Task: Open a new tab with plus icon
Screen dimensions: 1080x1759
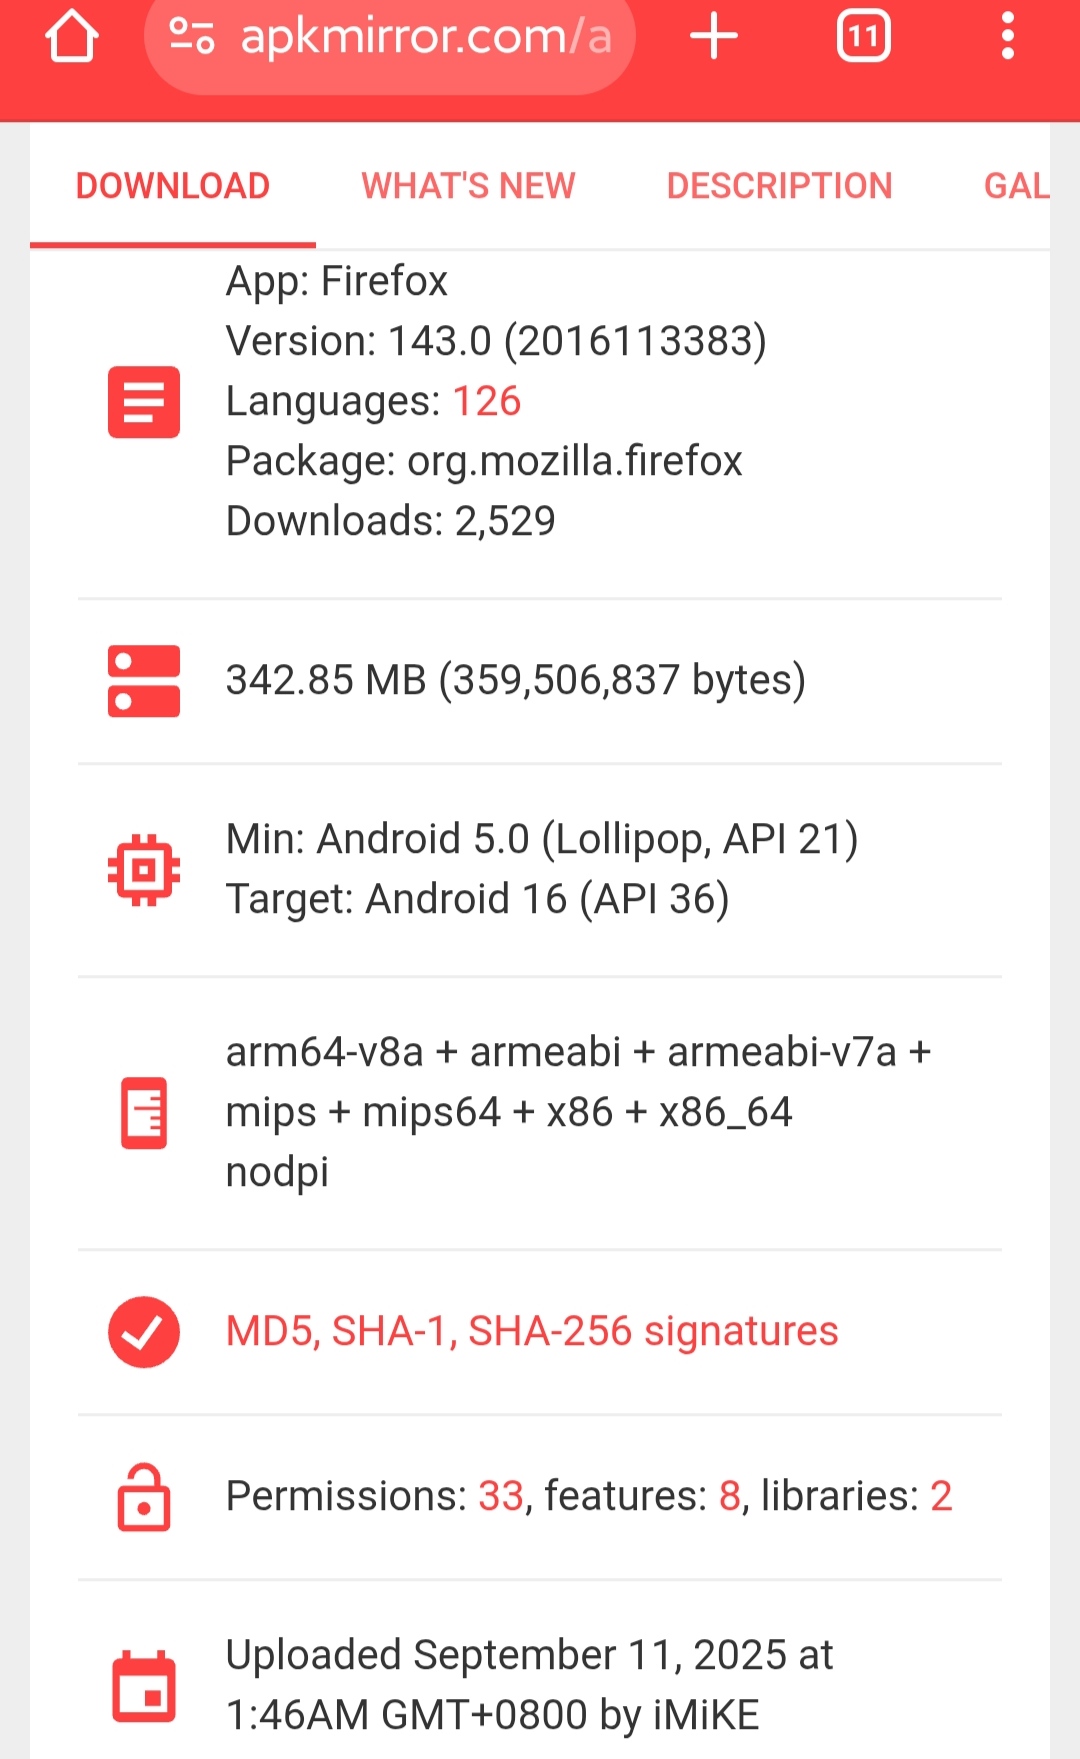Action: tap(714, 37)
